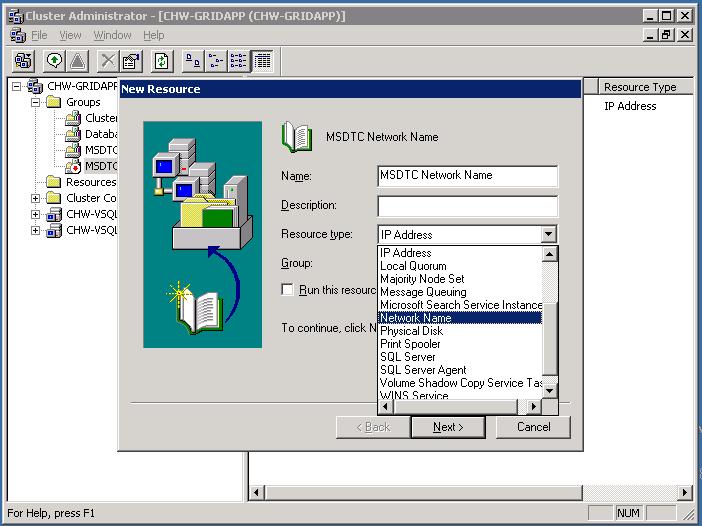702x526 pixels.
Task: Collapse the Groups folder
Action: tap(35, 102)
